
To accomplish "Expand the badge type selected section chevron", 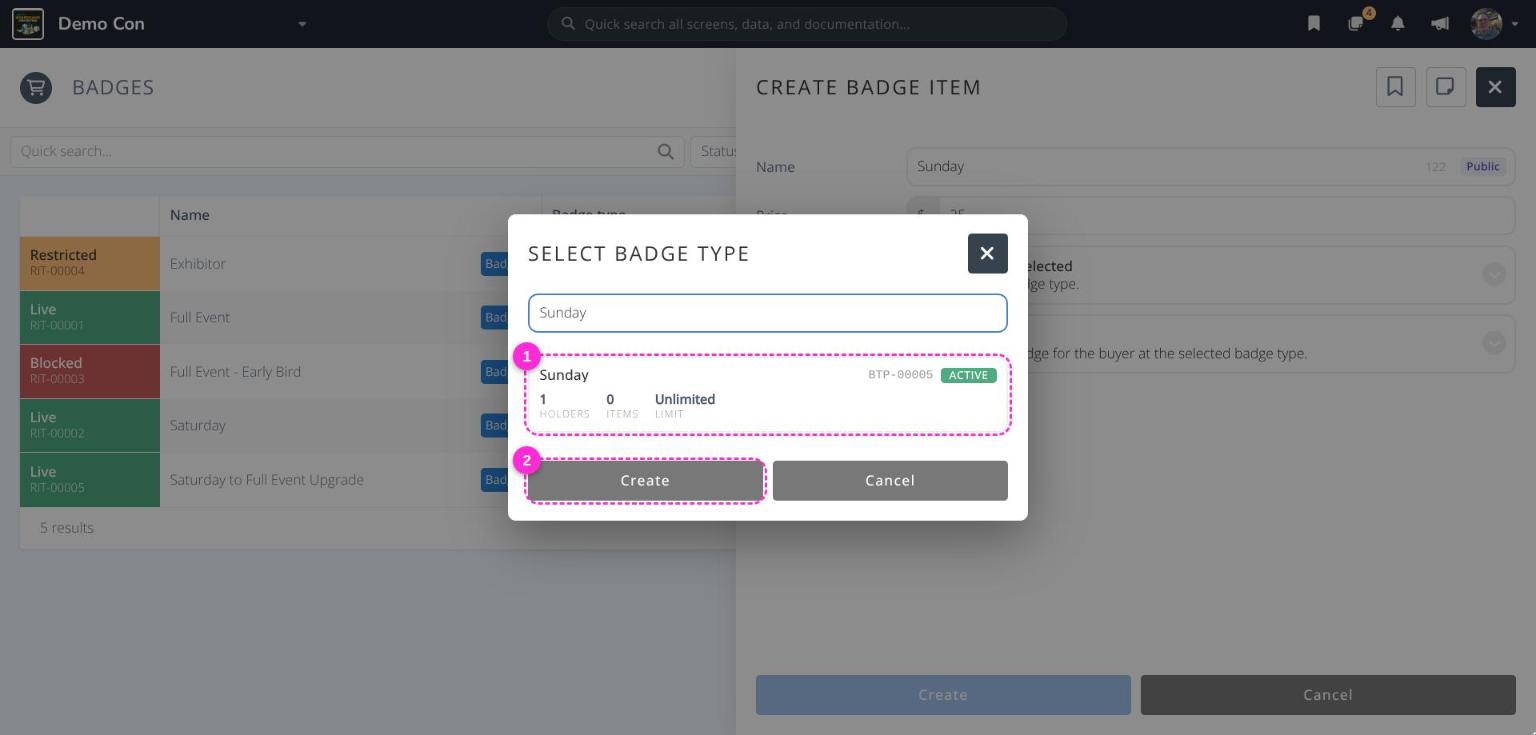I will click(x=1494, y=274).
